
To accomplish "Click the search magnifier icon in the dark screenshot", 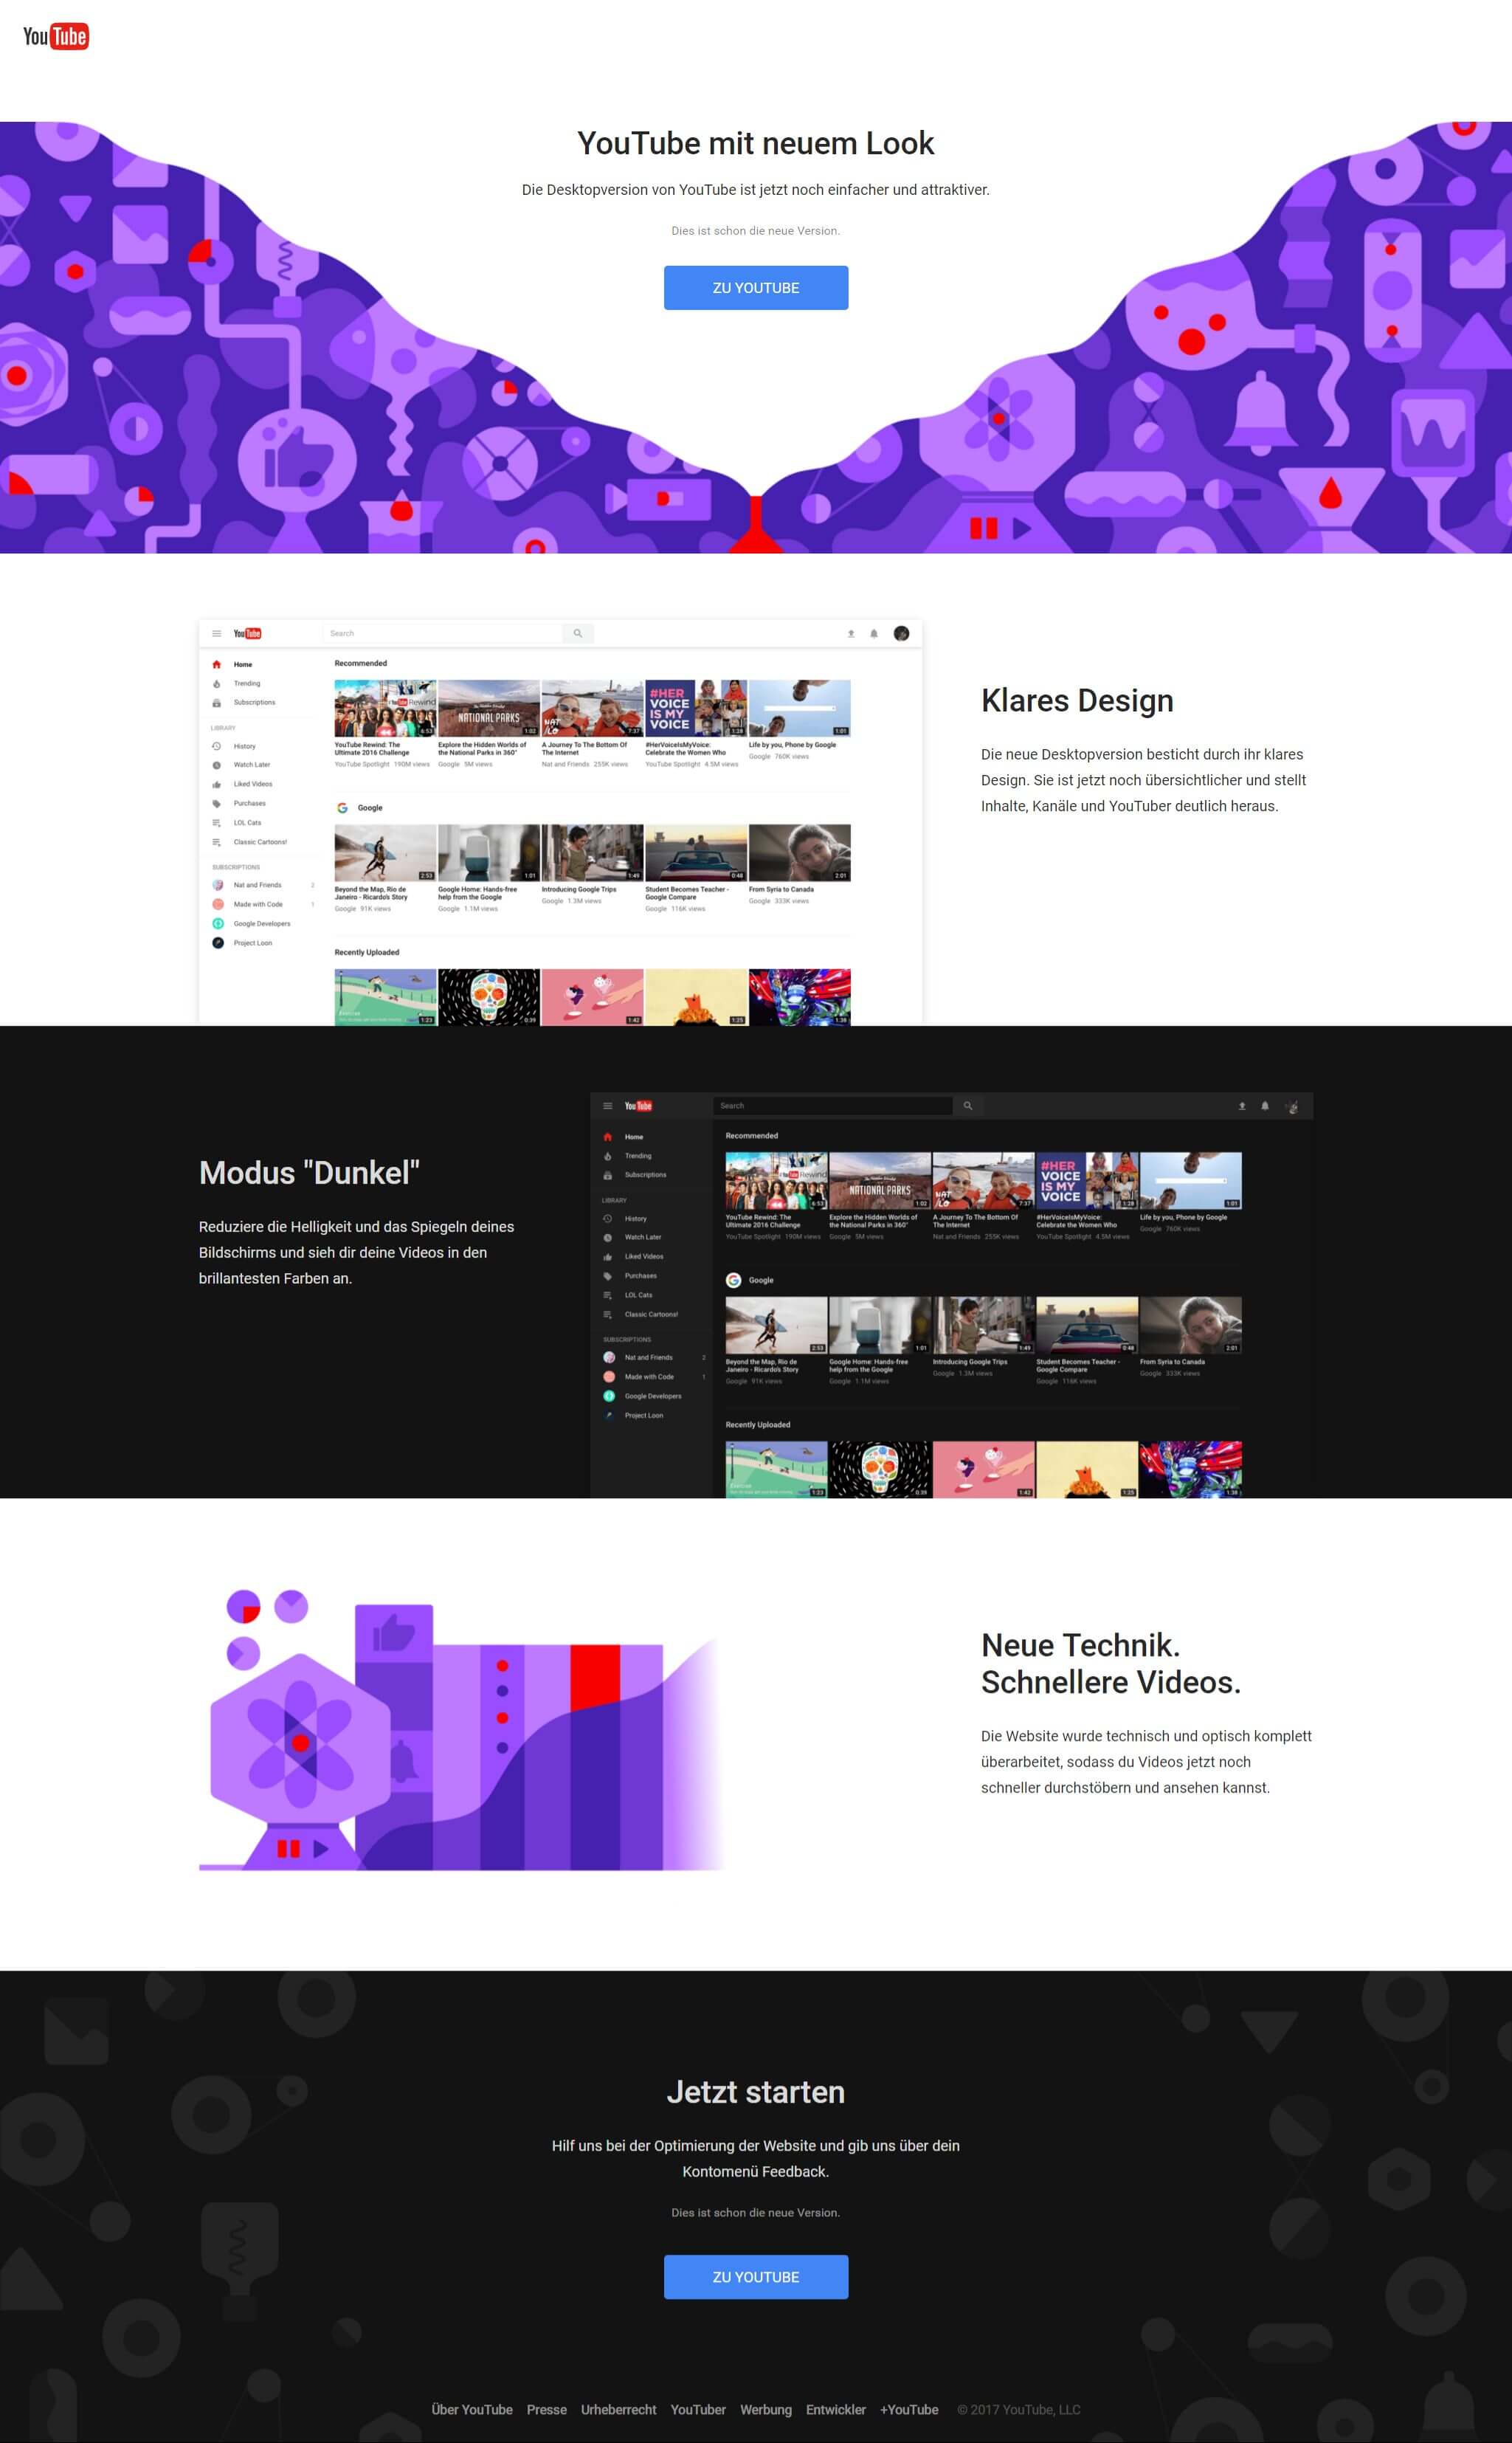I will [x=968, y=1105].
